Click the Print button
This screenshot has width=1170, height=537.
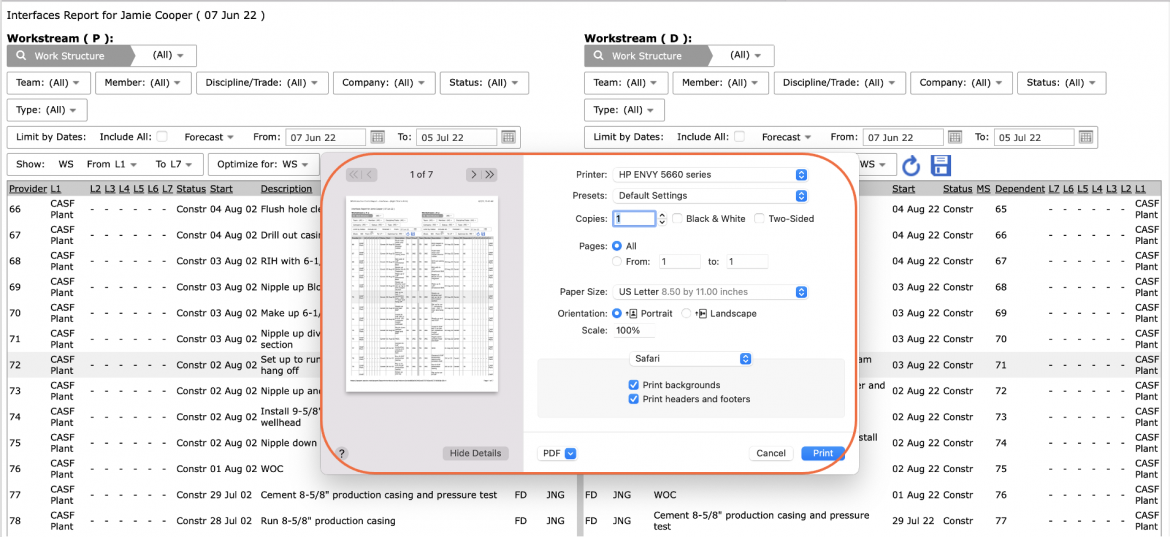pos(823,453)
